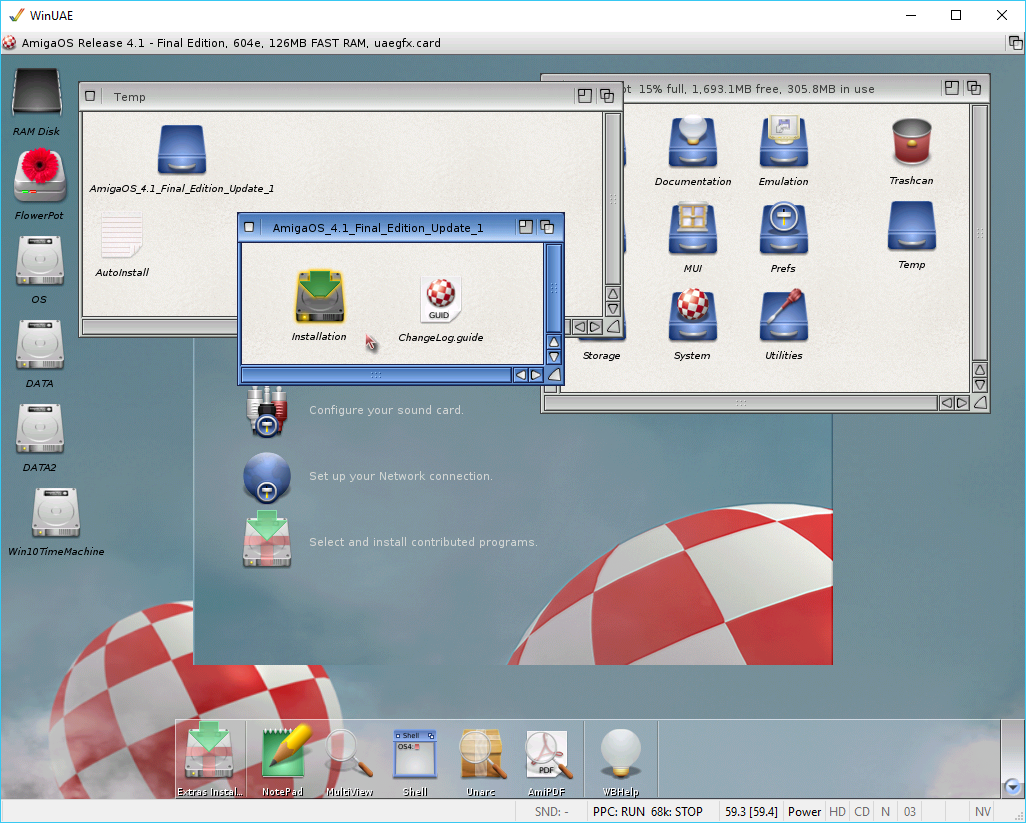The image size is (1026, 823).
Task: Select the FlowerPot drive icon
Action: (39, 175)
